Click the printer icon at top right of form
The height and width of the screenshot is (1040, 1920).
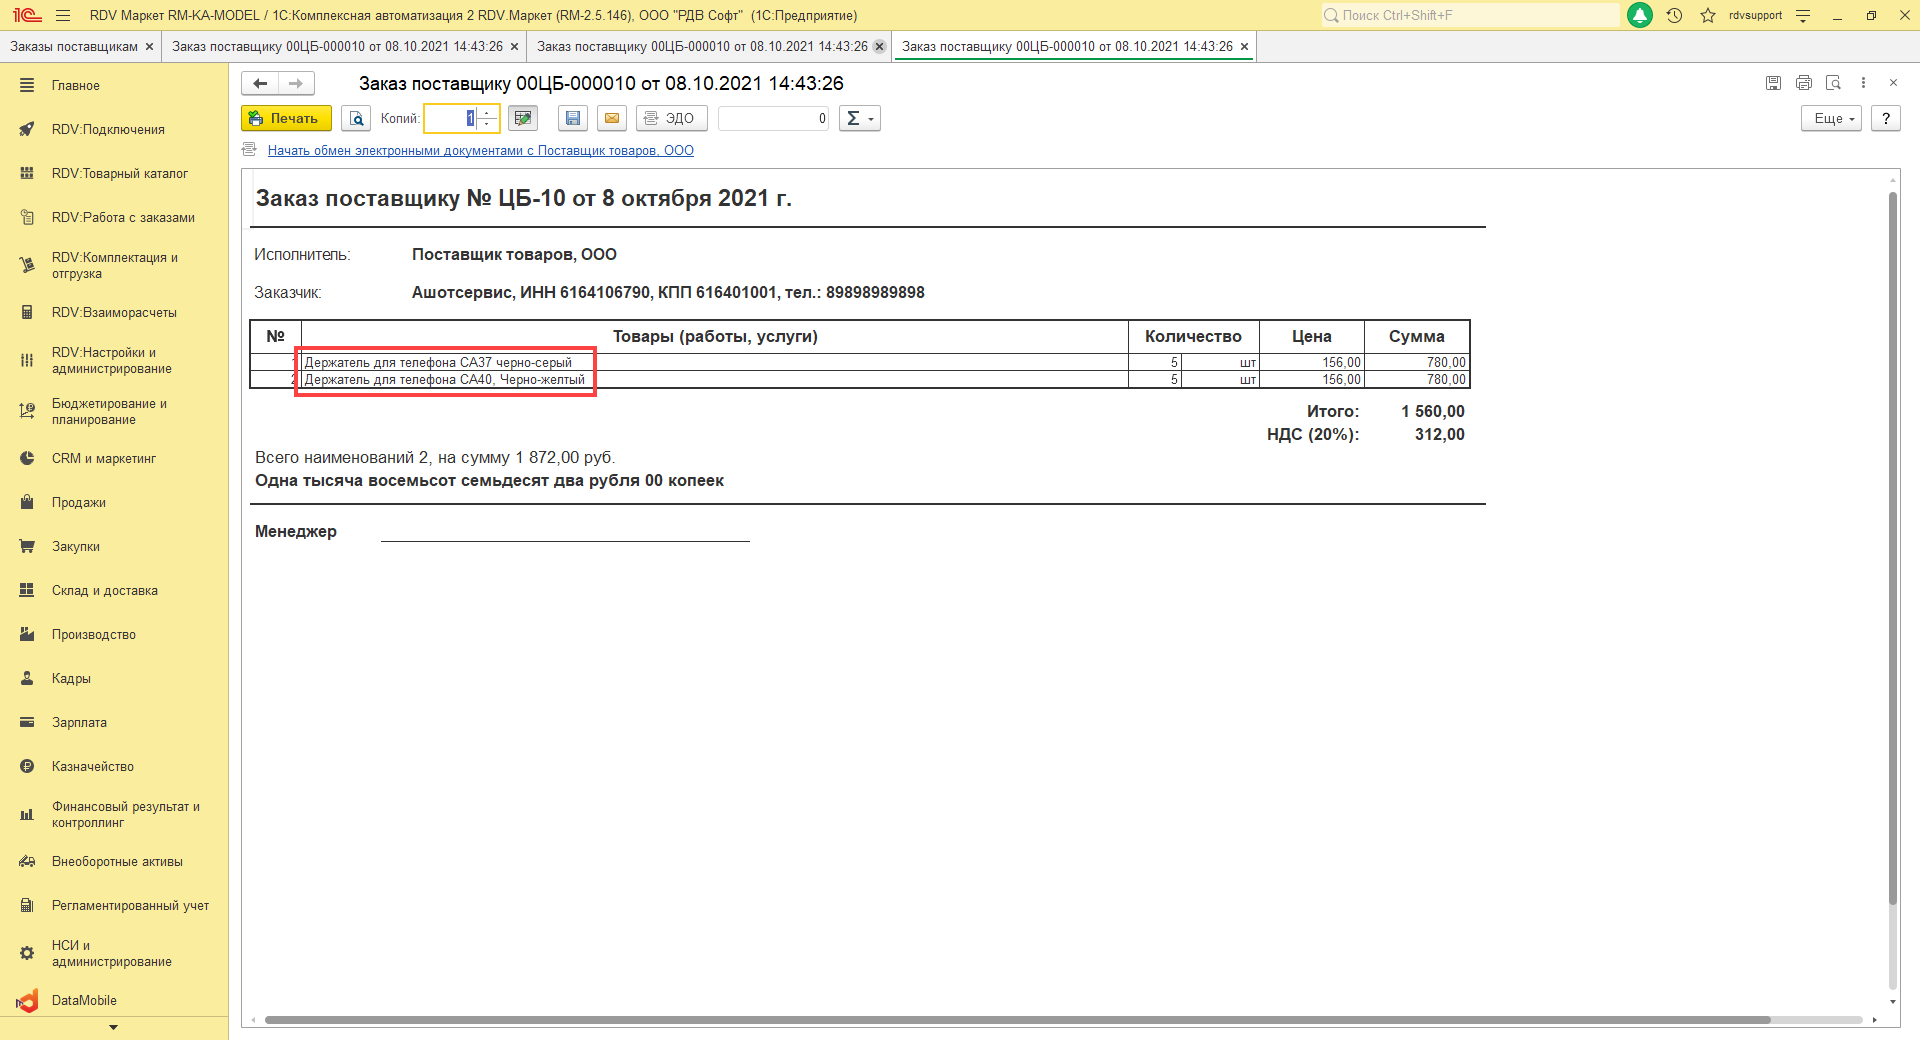point(1803,83)
